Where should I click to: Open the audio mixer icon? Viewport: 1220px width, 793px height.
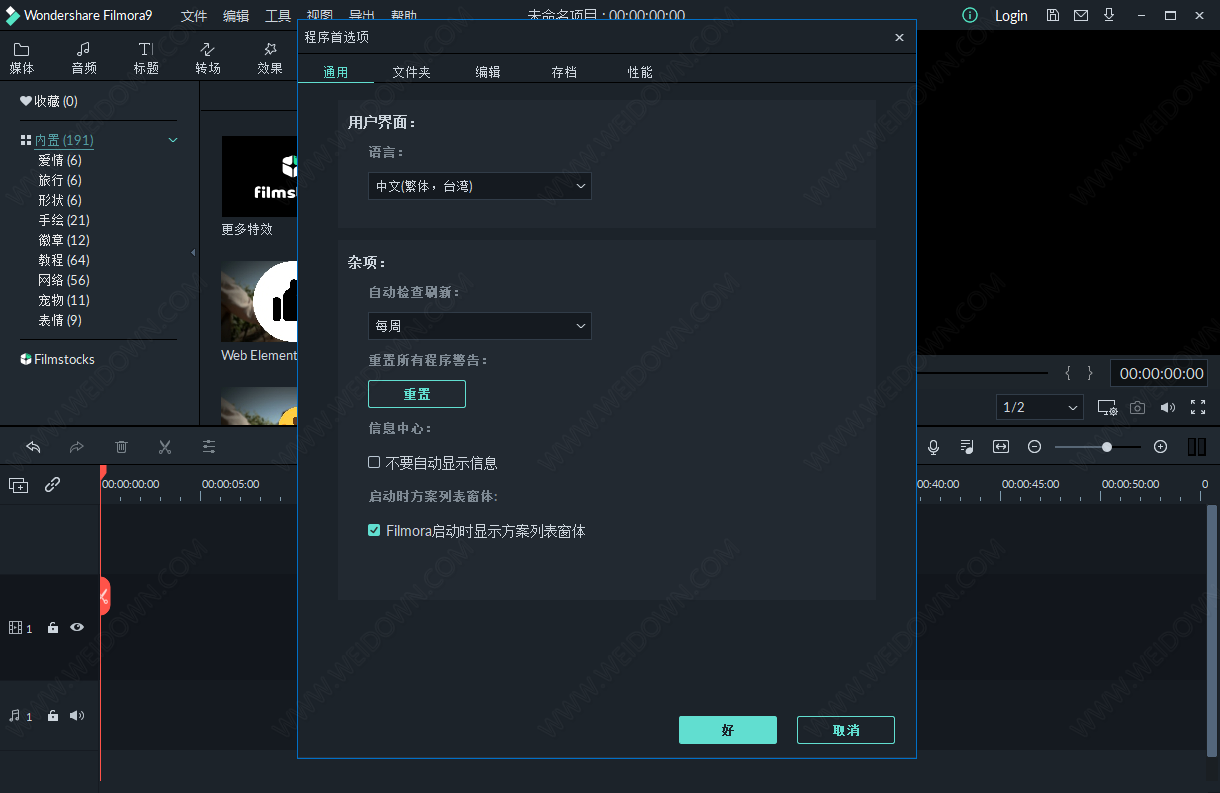[x=967, y=447]
